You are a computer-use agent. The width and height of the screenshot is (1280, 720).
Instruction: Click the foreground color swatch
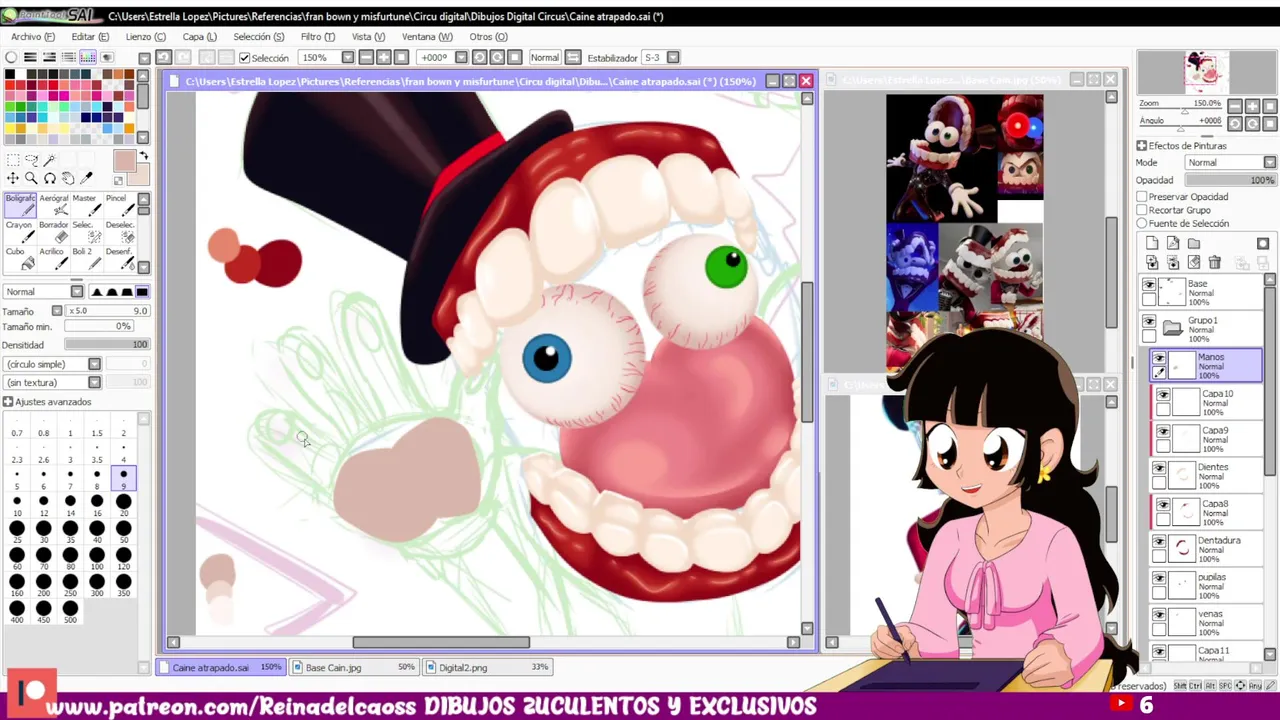(x=124, y=162)
